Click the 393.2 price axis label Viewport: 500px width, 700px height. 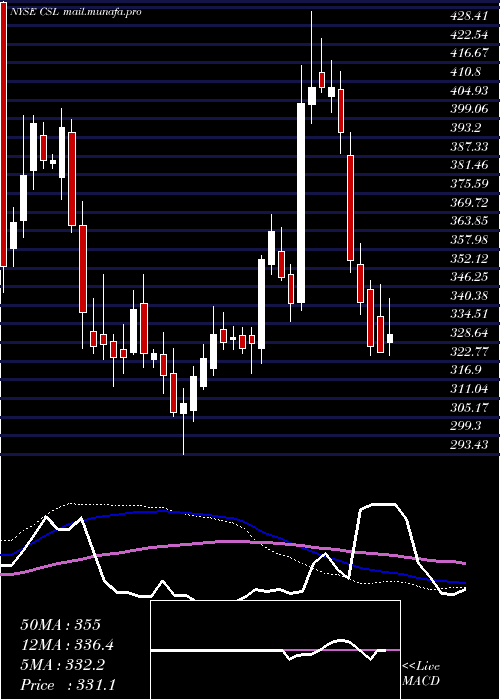point(465,128)
